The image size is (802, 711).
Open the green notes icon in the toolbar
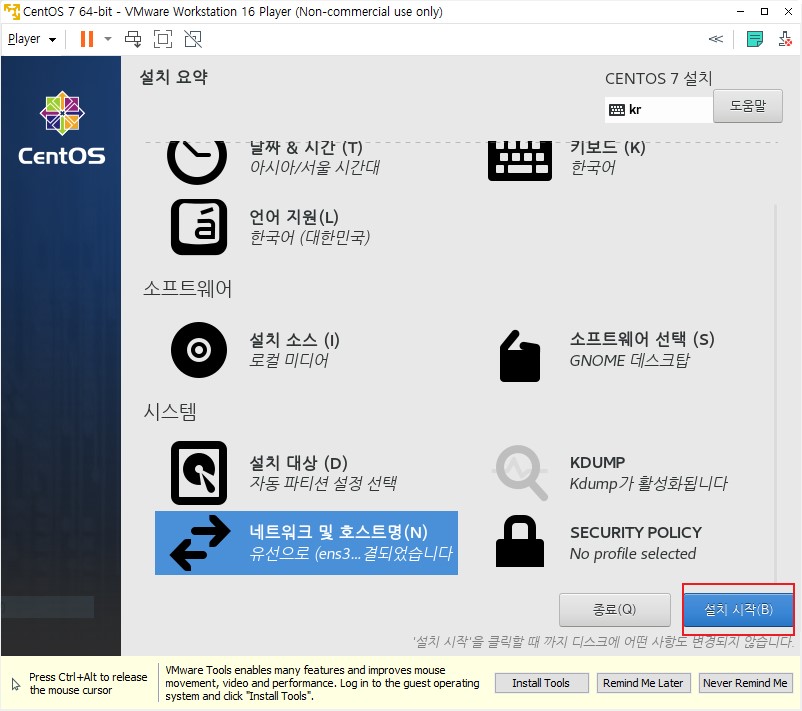(x=754, y=39)
